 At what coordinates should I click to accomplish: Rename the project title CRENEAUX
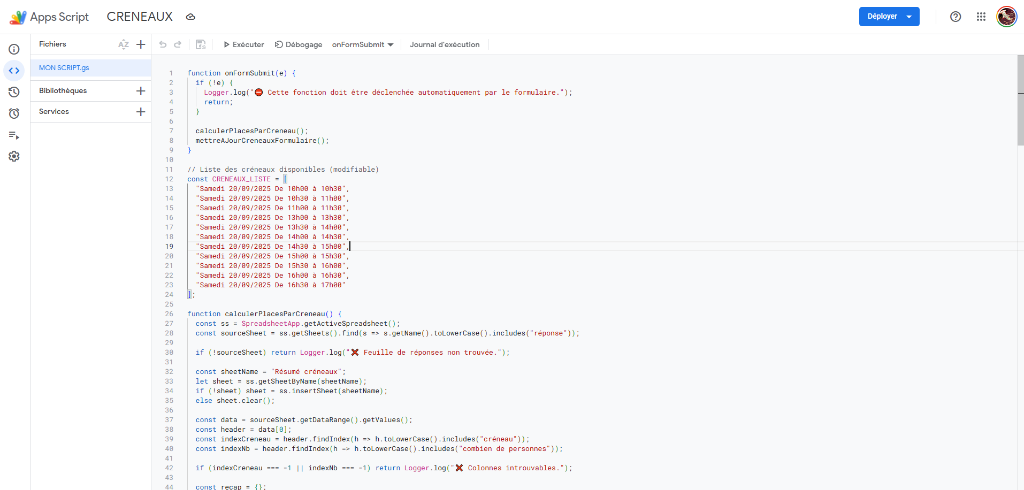[x=140, y=17]
